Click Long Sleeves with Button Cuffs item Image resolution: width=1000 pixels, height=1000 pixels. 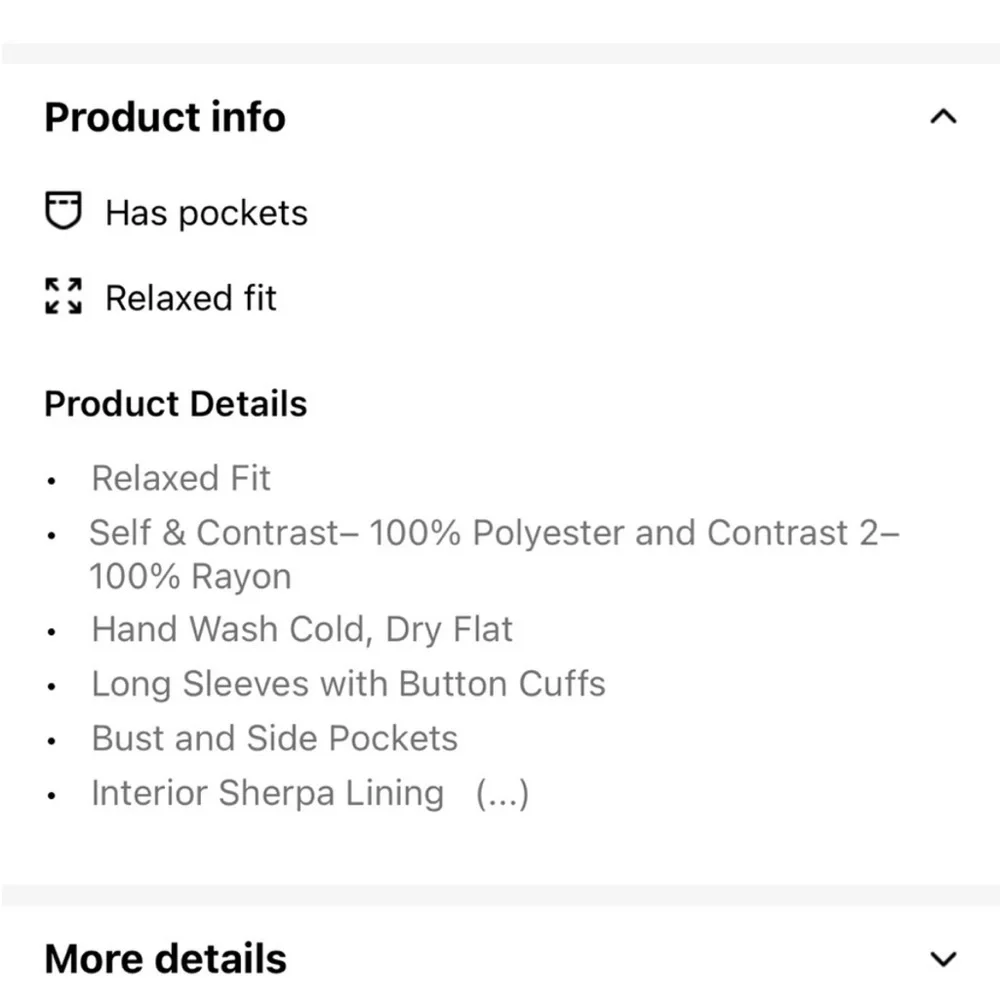click(x=348, y=684)
